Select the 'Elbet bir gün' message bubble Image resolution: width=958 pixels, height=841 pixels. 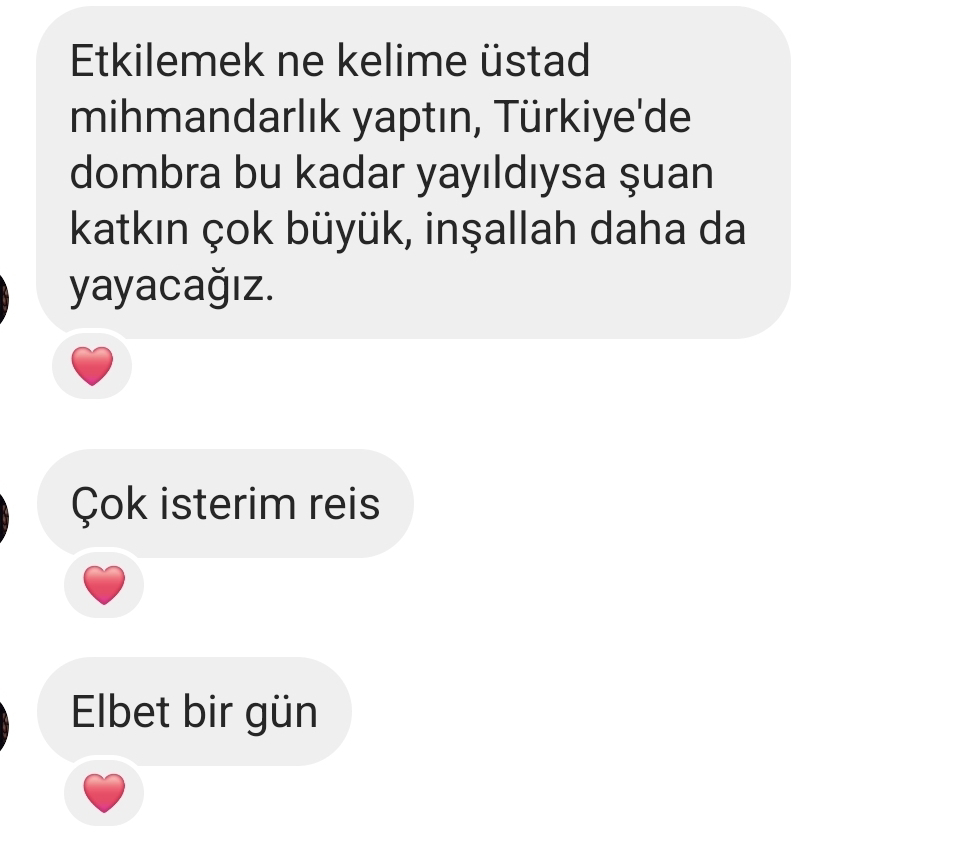(x=194, y=712)
